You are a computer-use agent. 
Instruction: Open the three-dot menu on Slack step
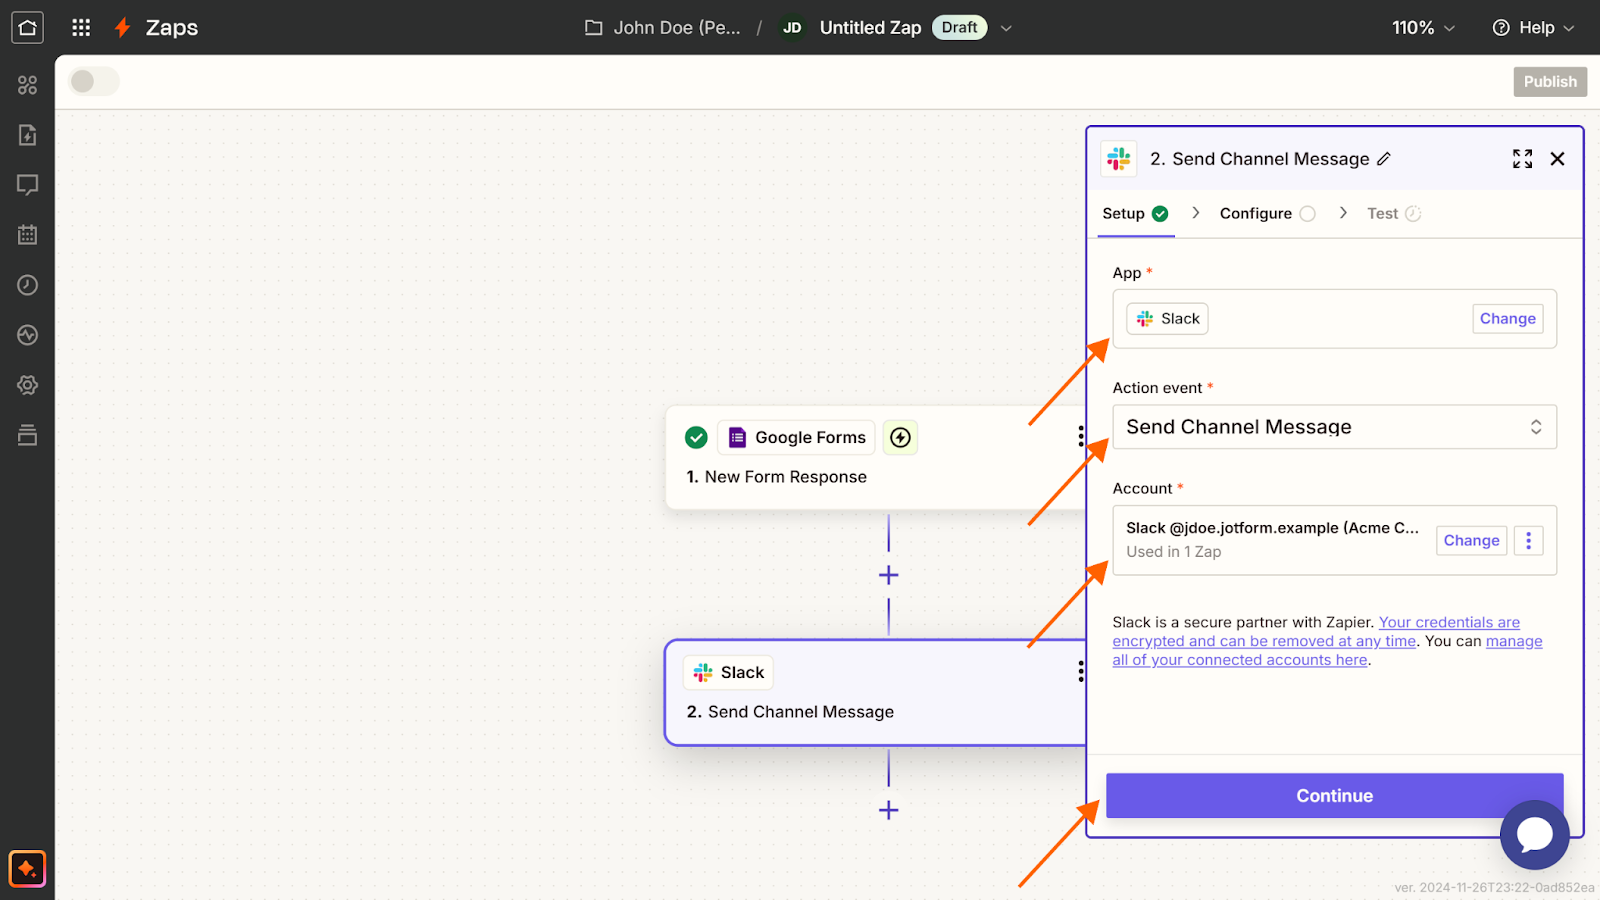tap(1080, 671)
